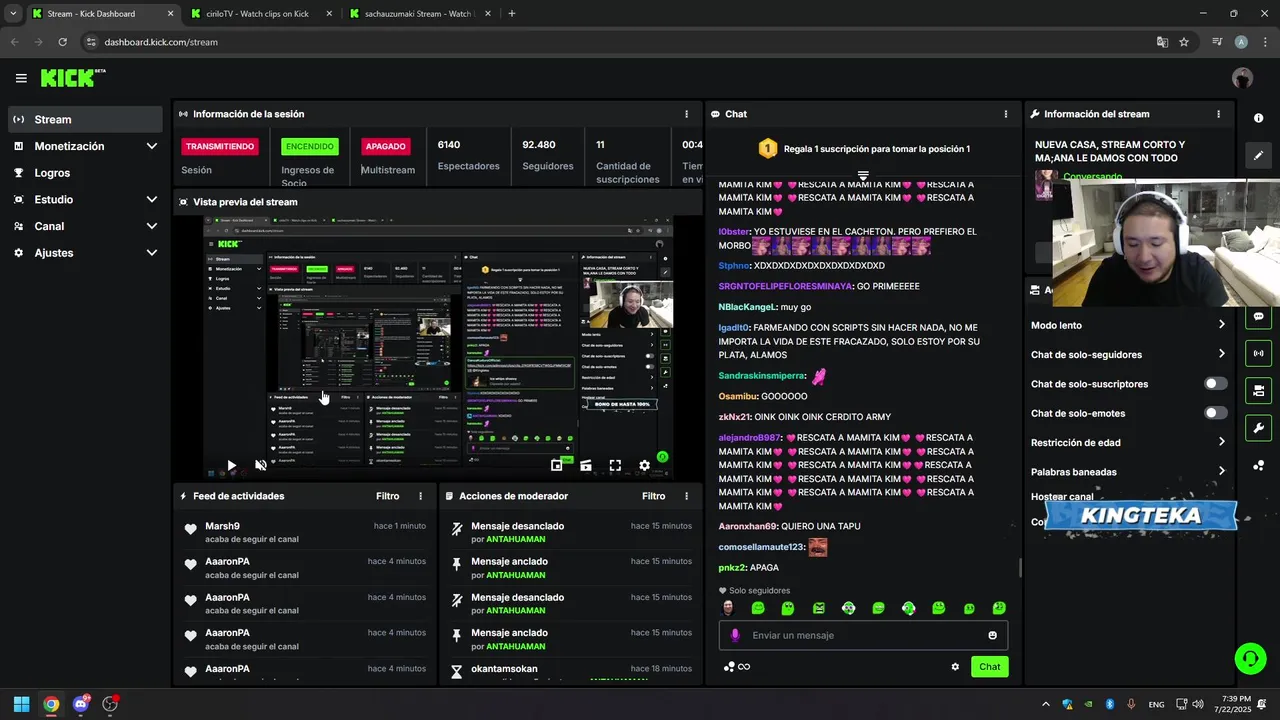Reload the browser page
The image size is (1280, 720).
[x=62, y=42]
